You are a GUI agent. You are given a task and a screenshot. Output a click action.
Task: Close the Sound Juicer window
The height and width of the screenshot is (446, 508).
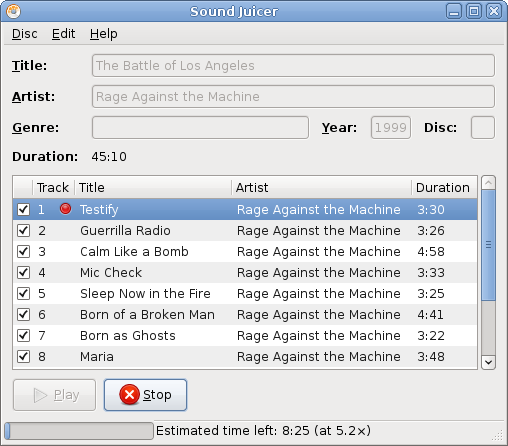494,12
